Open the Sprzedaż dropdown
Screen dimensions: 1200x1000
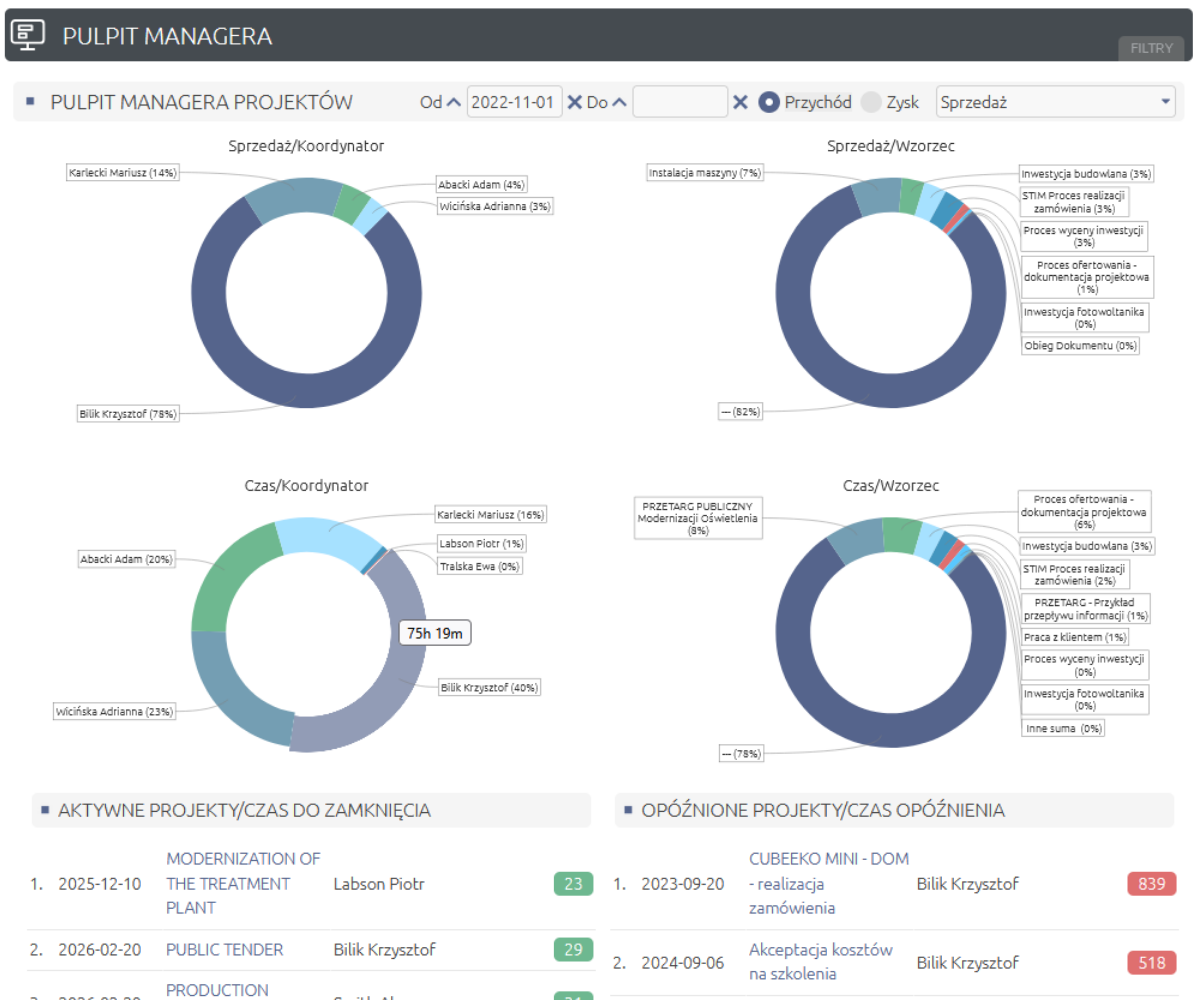point(1054,102)
